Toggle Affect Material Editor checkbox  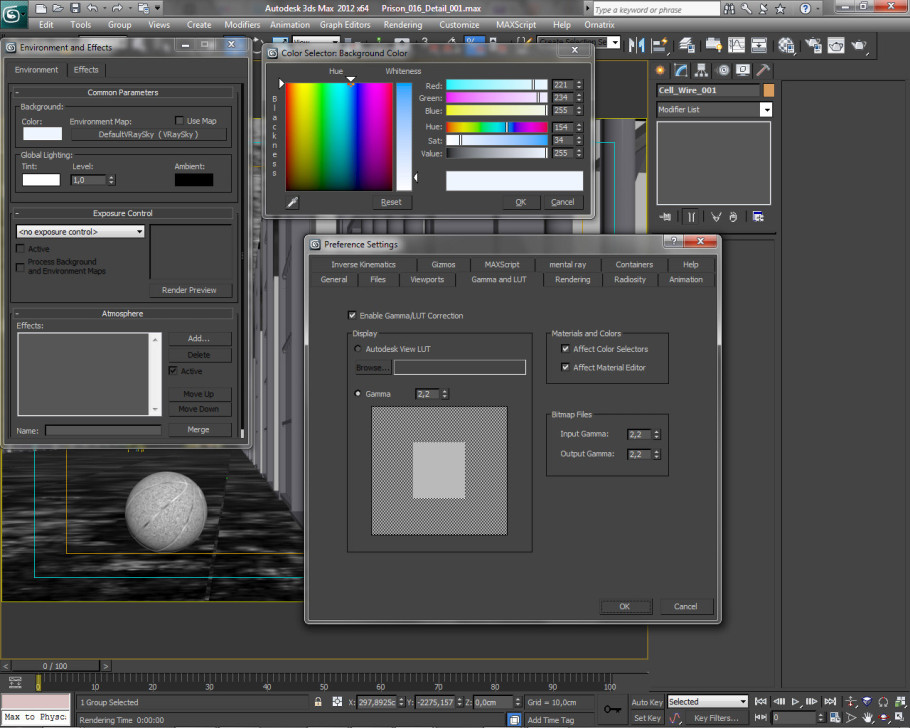(x=565, y=367)
